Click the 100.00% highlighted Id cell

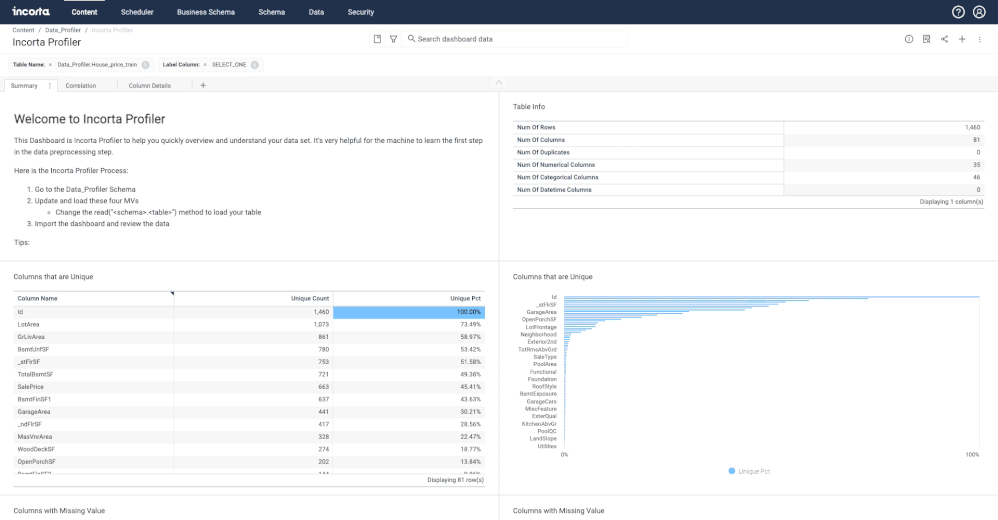(x=410, y=312)
